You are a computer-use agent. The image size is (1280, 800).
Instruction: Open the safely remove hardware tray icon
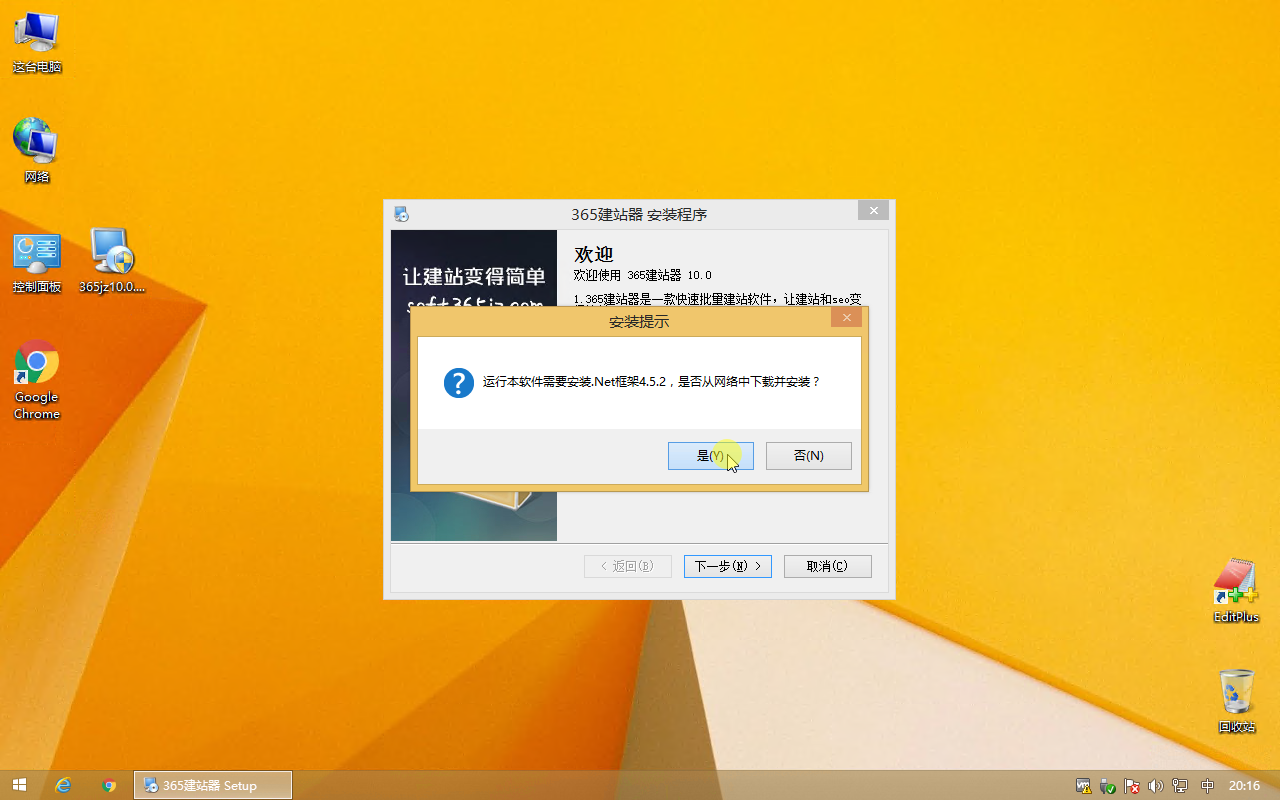1108,786
